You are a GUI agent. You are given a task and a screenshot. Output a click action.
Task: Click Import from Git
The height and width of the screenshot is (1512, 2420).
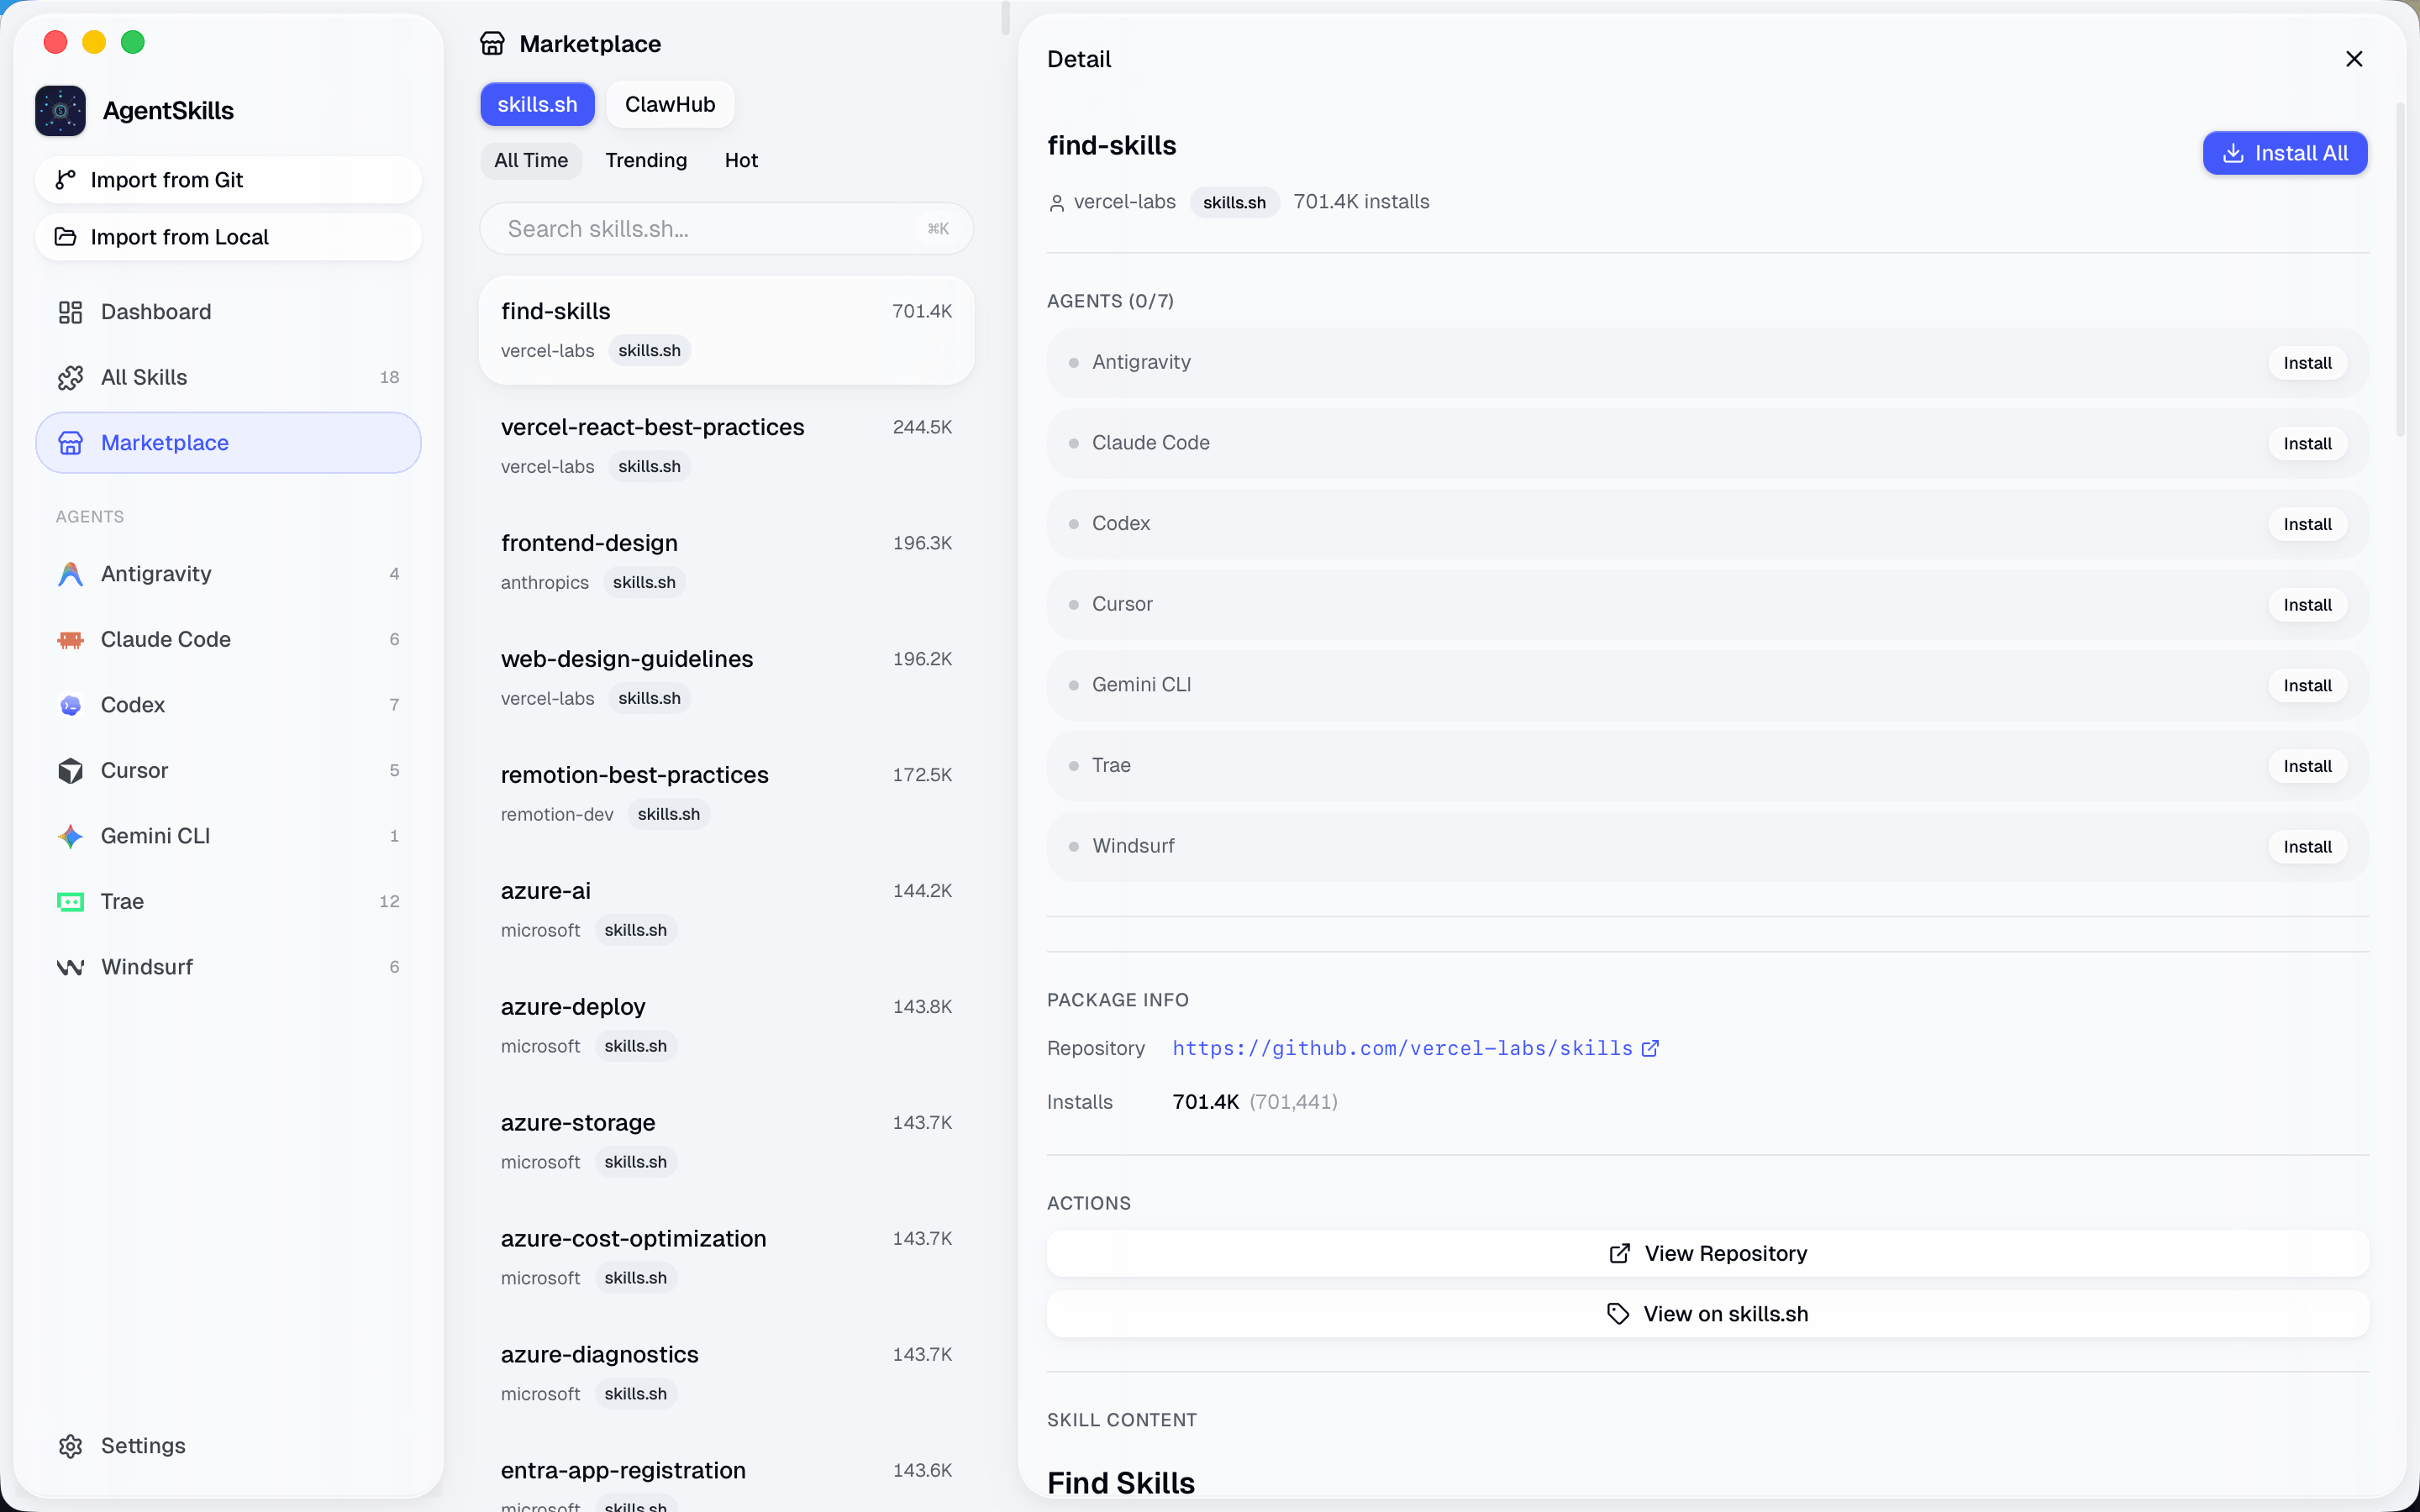pyautogui.click(x=228, y=179)
